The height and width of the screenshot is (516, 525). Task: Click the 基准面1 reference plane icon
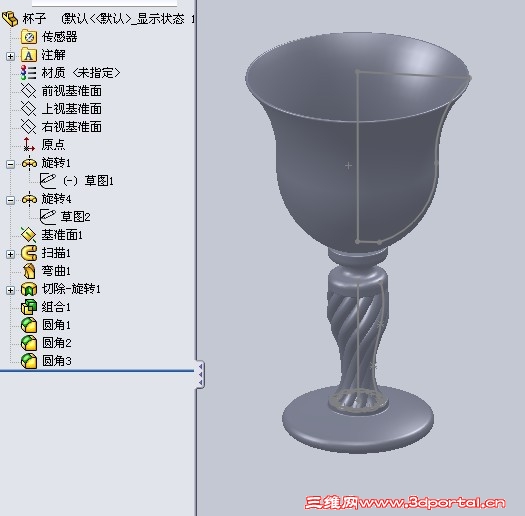[x=29, y=235]
